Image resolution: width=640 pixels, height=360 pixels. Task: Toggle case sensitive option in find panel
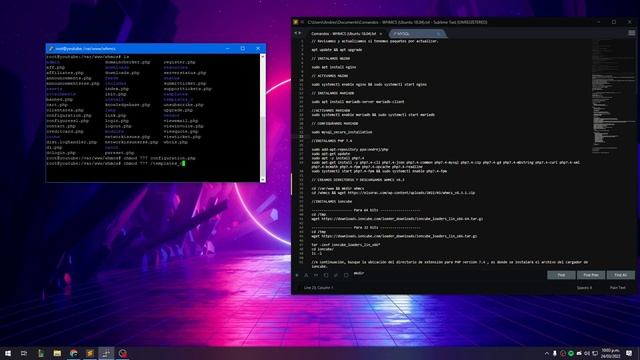click(x=306, y=275)
